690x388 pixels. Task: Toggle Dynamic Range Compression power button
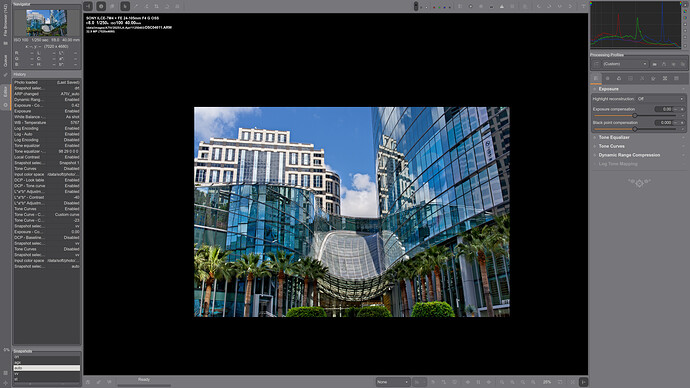pos(595,155)
